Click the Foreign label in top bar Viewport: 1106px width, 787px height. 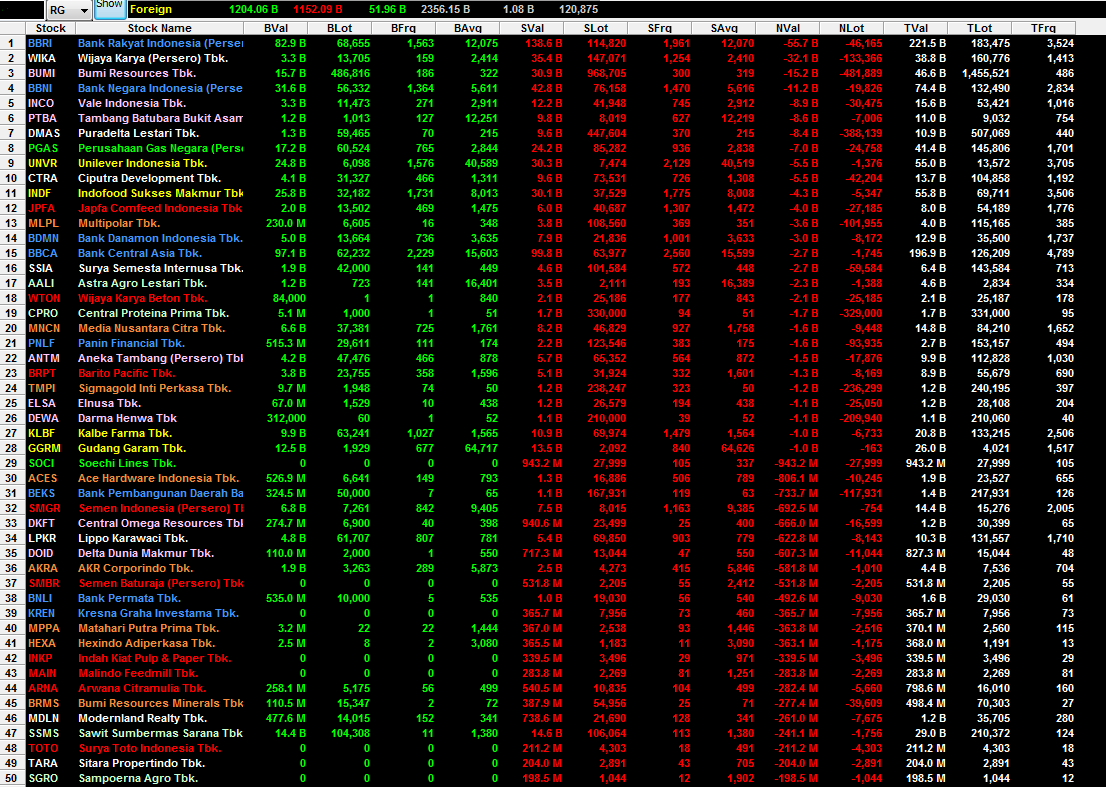click(x=150, y=9)
